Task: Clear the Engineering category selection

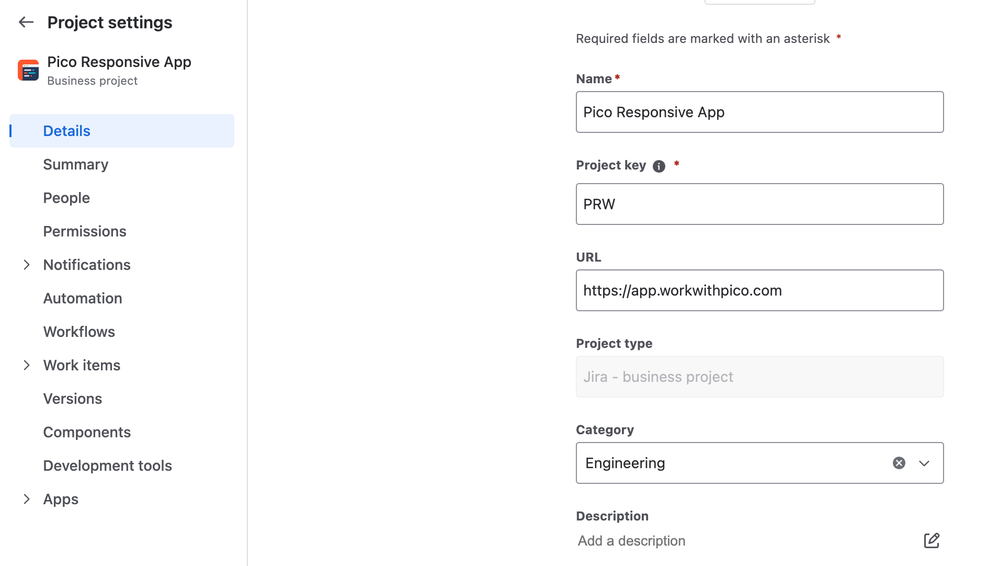Action: pos(899,463)
